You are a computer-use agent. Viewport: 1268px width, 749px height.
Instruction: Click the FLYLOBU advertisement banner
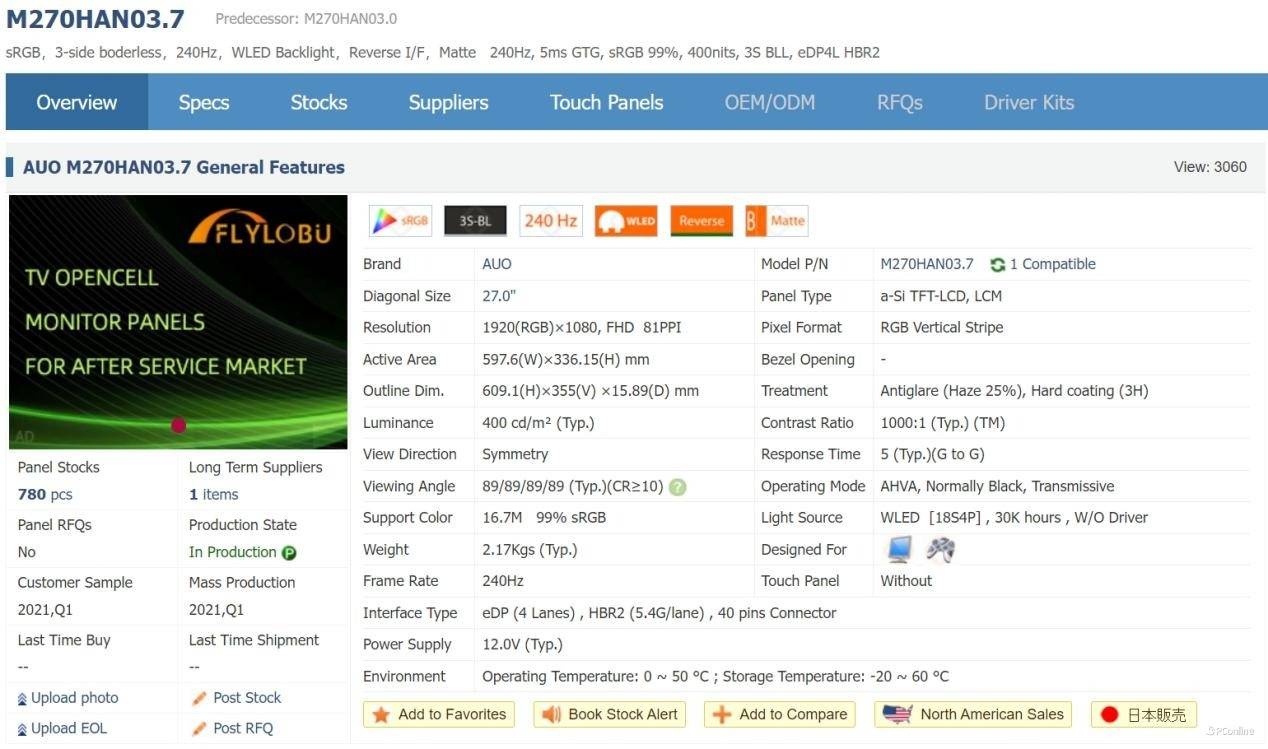178,322
